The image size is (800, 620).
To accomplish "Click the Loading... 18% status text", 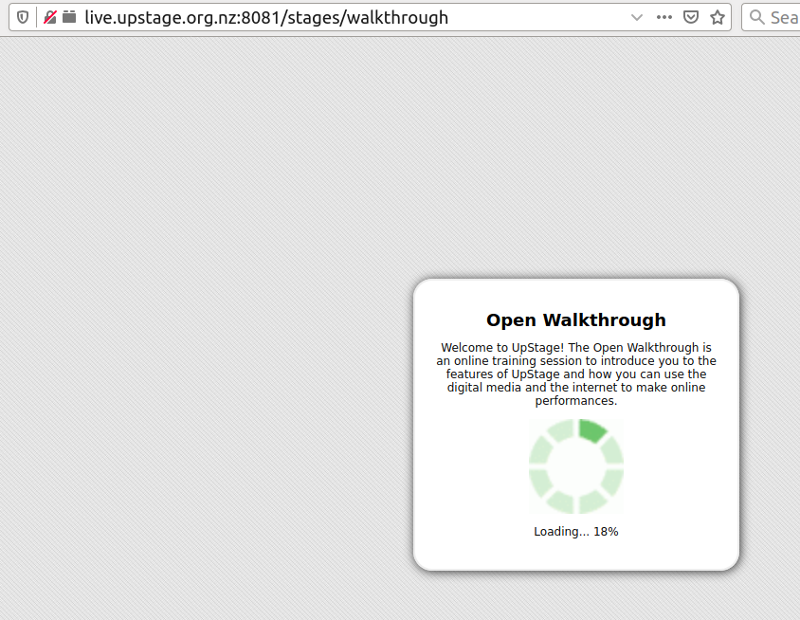I will (x=576, y=532).
